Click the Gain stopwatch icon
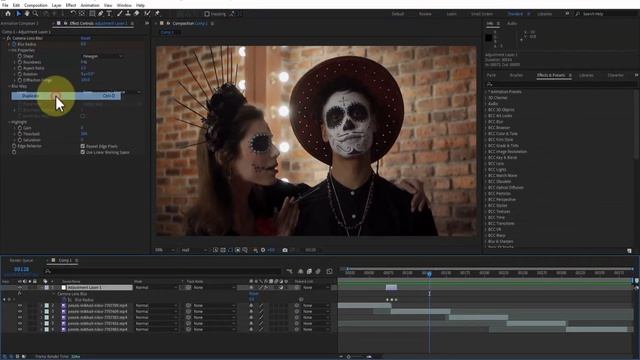Image resolution: width=640 pixels, height=360 pixels. (20, 128)
